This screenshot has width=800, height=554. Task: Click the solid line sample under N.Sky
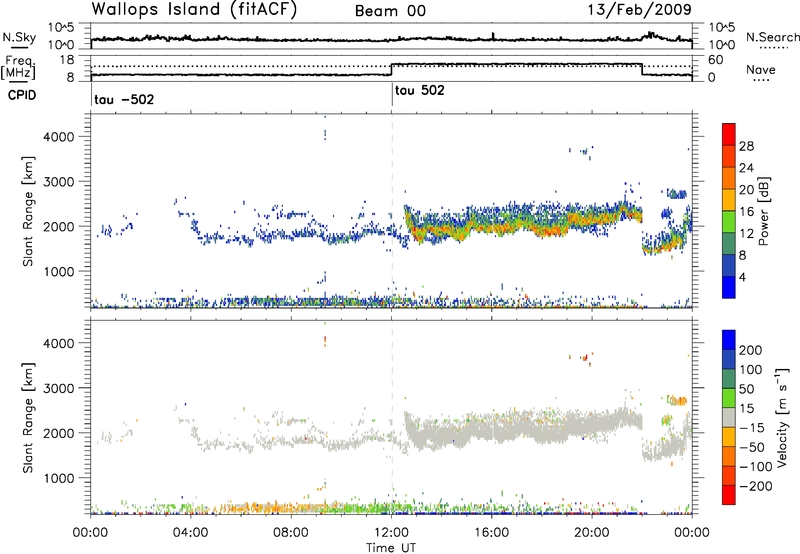18,48
